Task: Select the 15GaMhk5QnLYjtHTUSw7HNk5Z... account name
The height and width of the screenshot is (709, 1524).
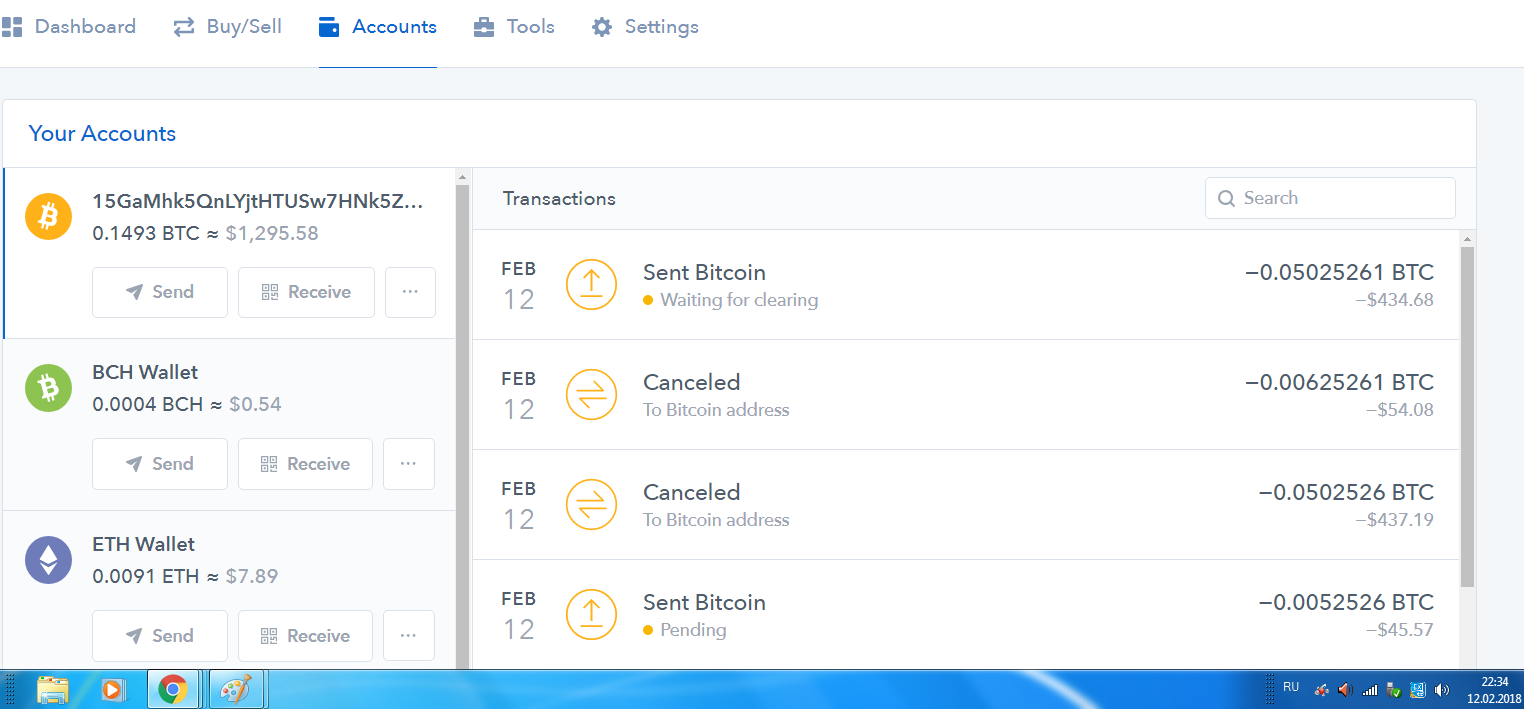Action: [258, 201]
